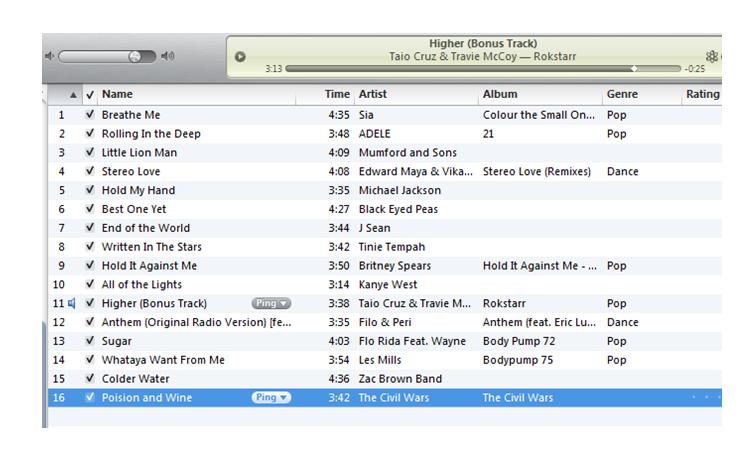Click time 4:36 for Colder Water
The height and width of the screenshot is (450, 750).
(339, 379)
